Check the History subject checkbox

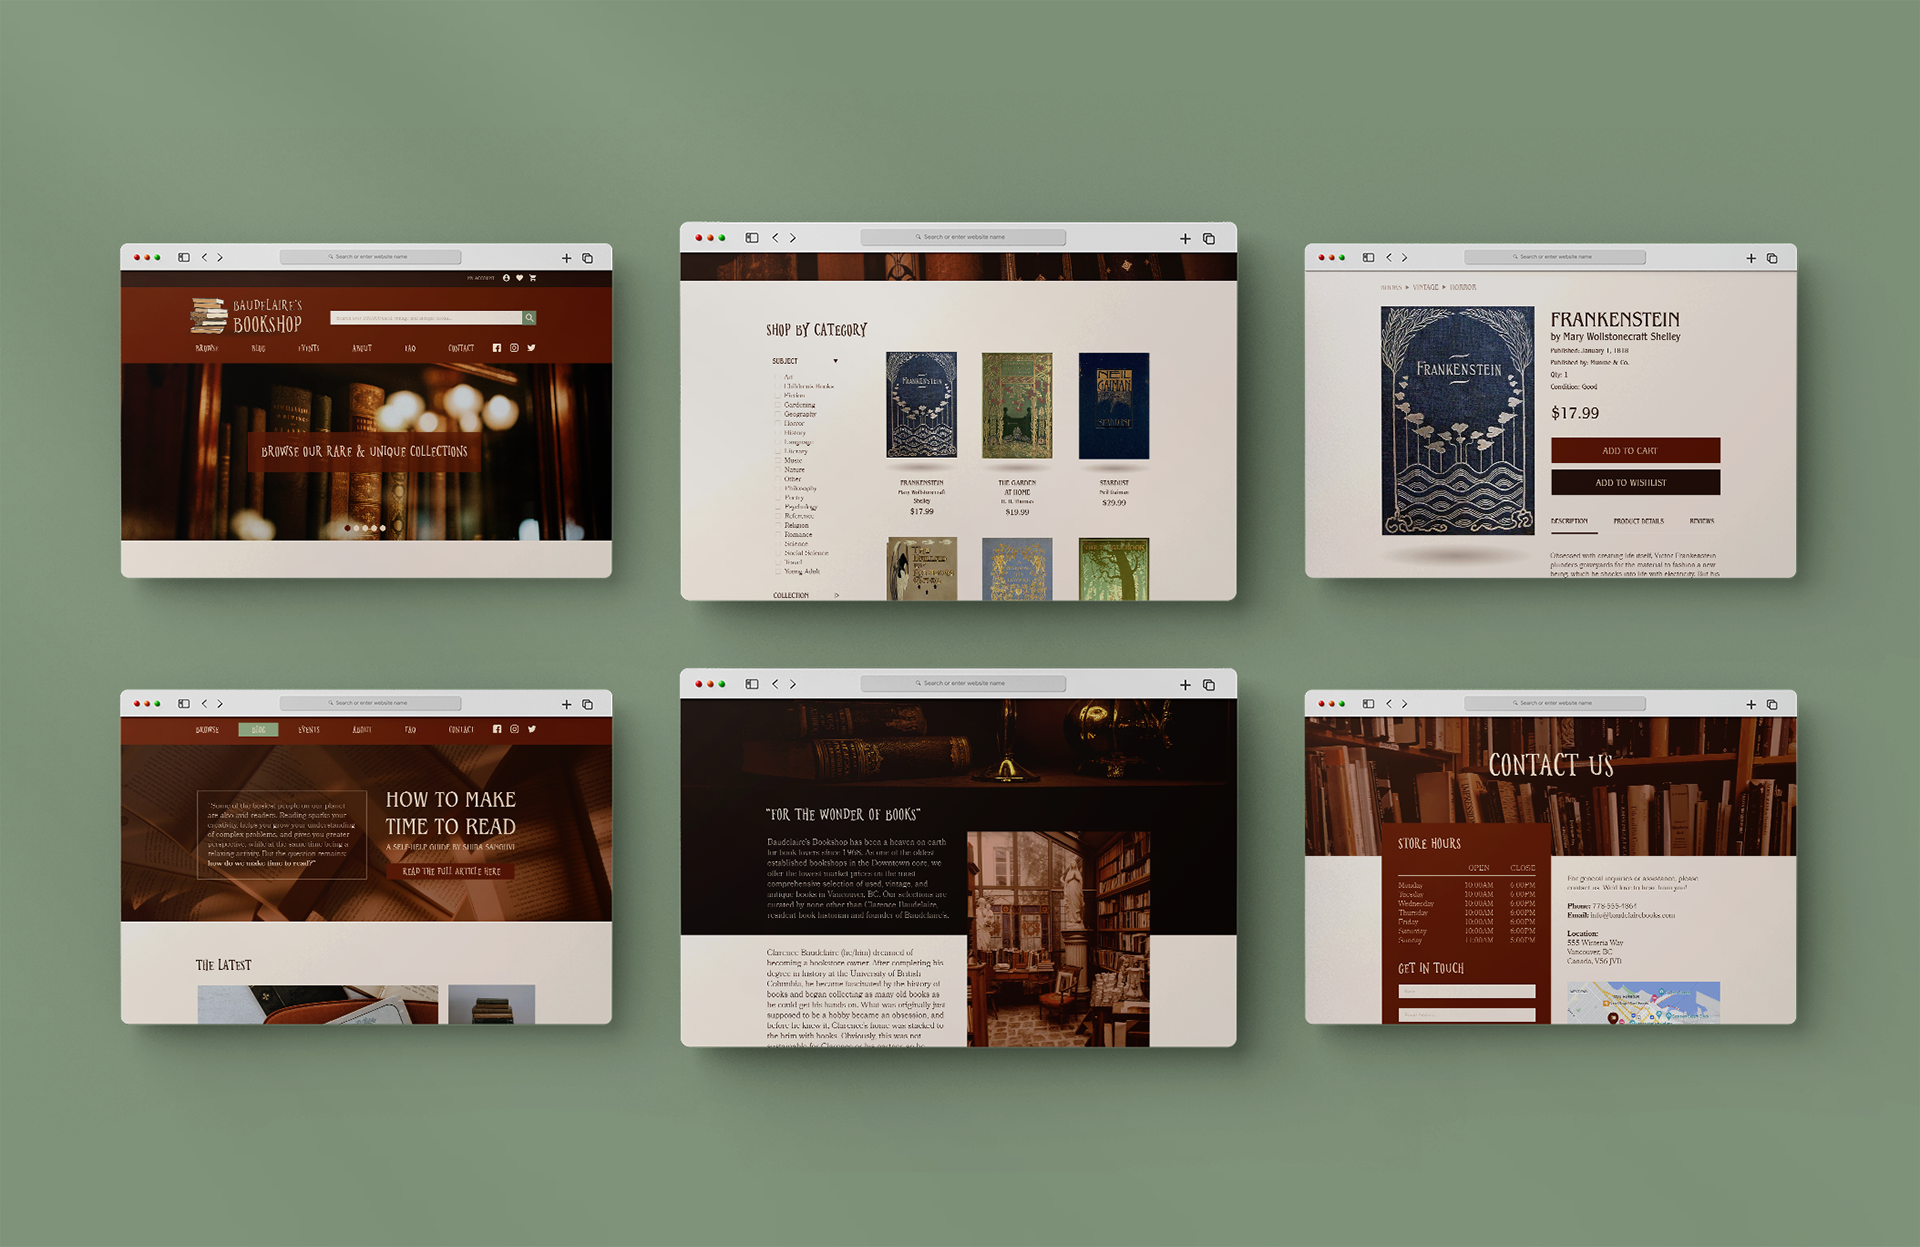778,433
